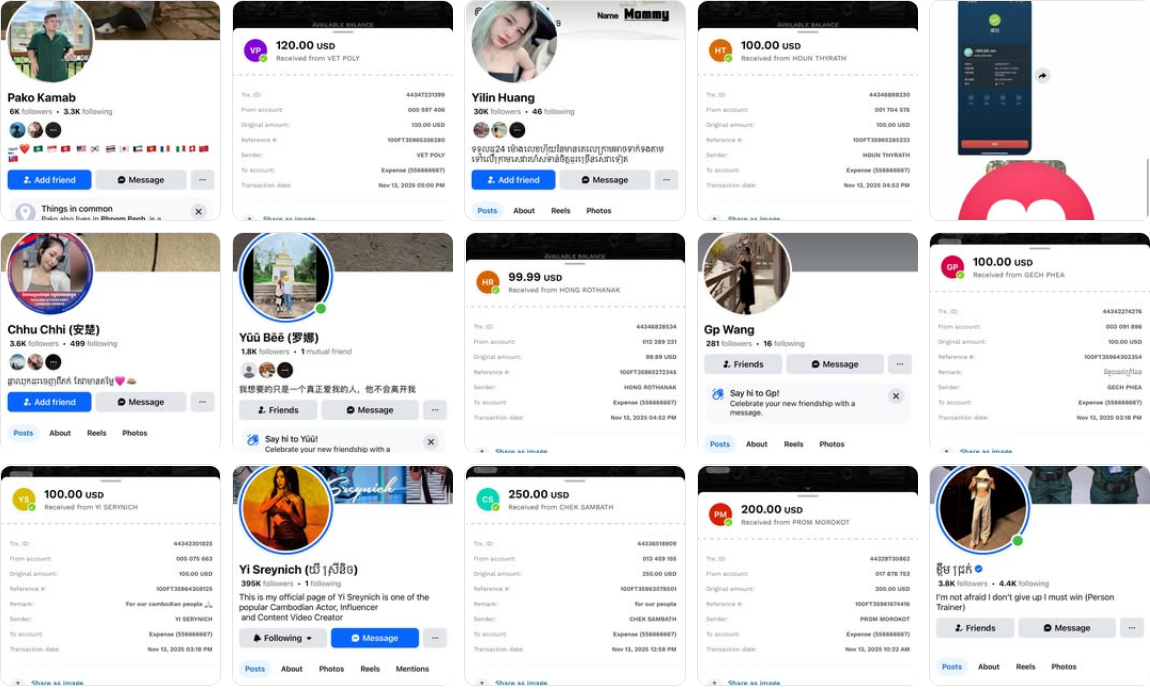The width and height of the screenshot is (1150, 696).
Task: Close the 'Say hi to Yūū!' suggestion
Action: coord(431,442)
